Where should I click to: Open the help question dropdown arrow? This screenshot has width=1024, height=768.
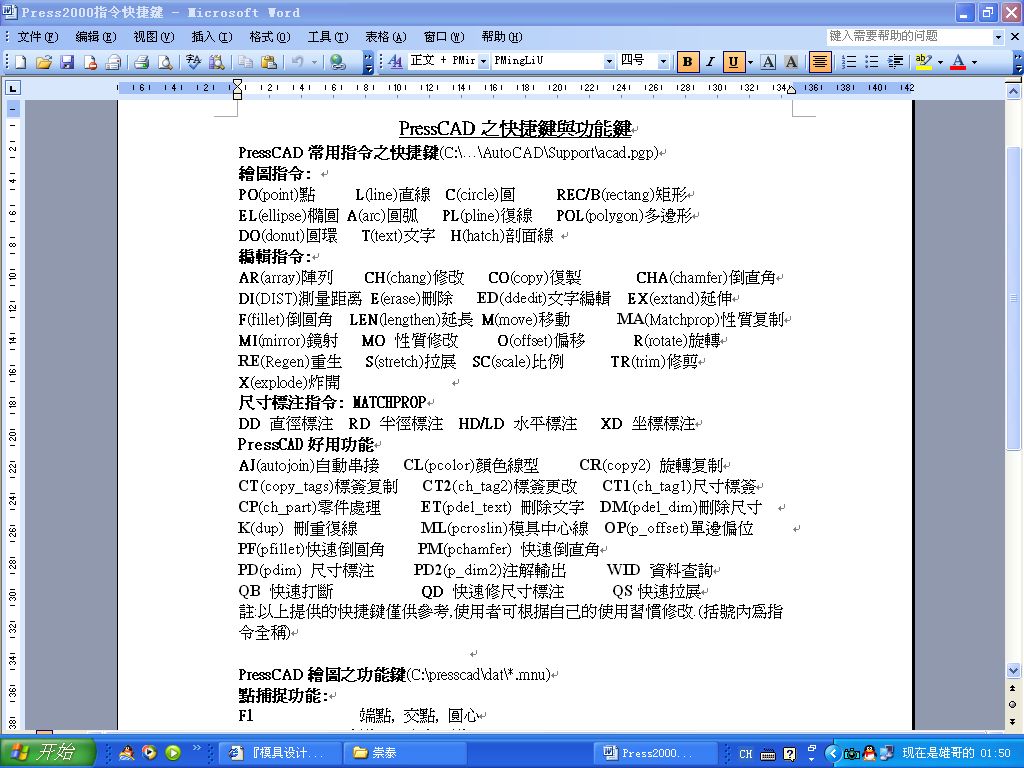[x=998, y=37]
